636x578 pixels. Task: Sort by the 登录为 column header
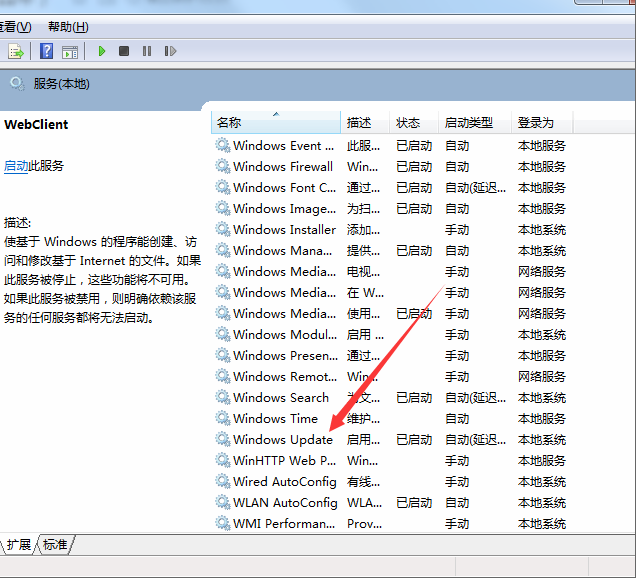[542, 122]
